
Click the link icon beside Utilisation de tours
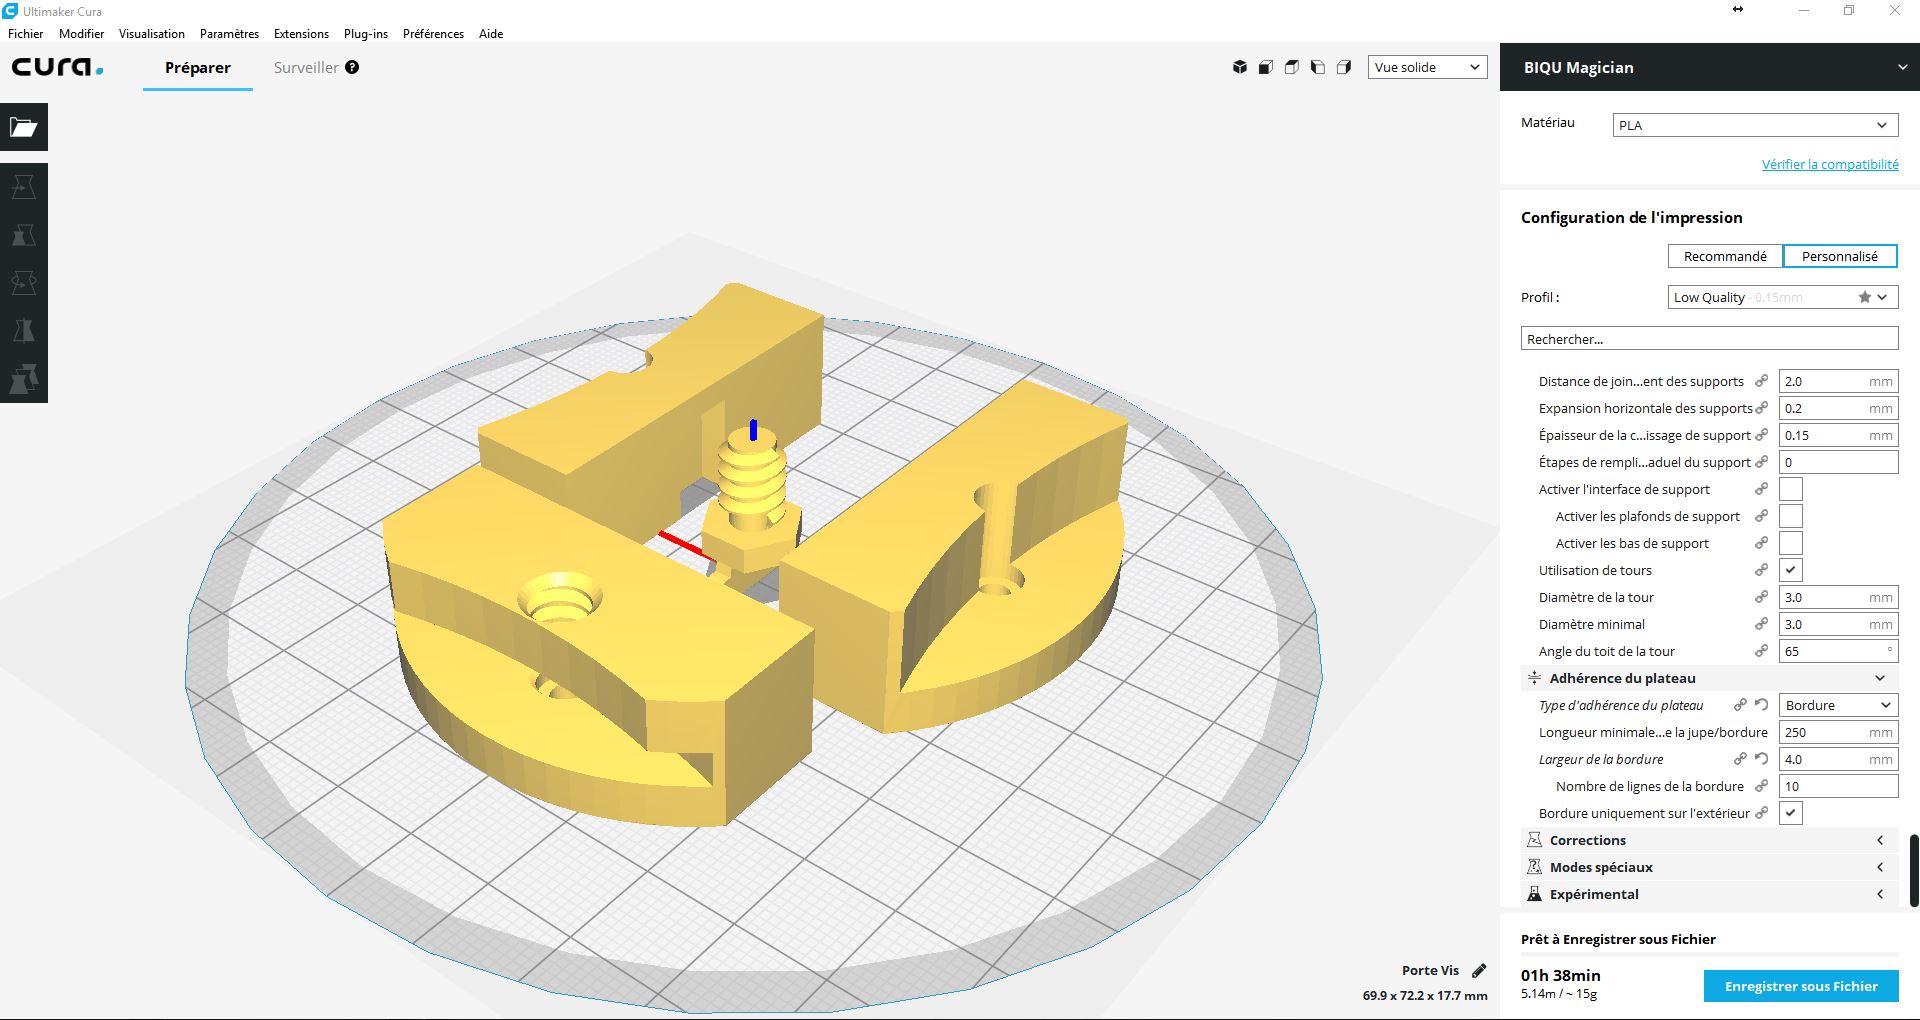point(1762,570)
